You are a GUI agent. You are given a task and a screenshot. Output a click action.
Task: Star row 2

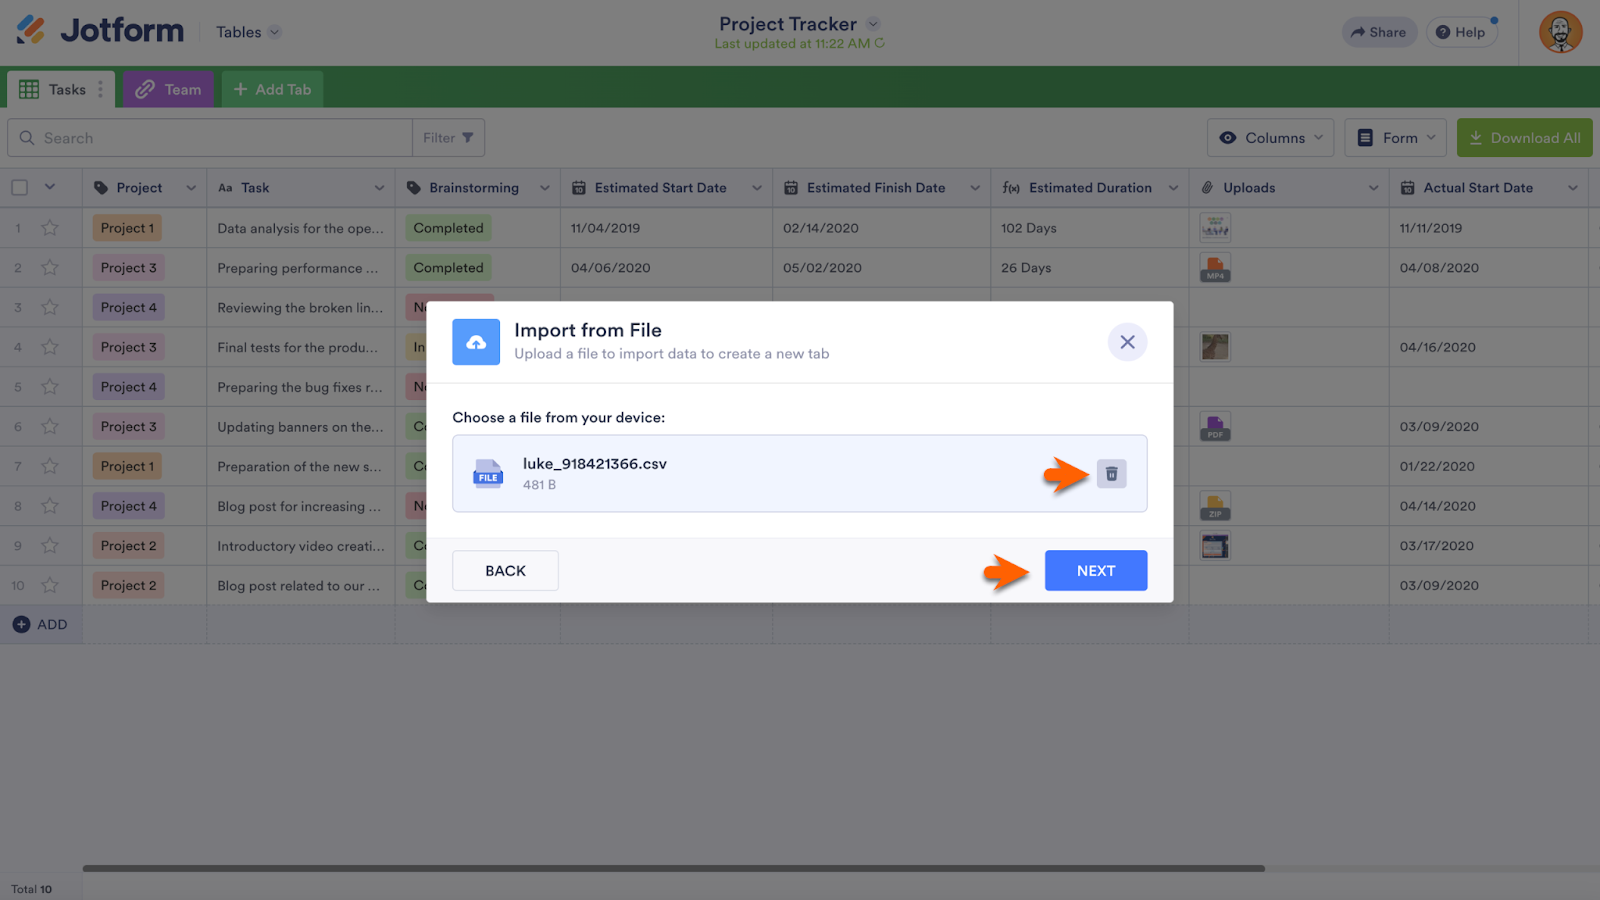(50, 268)
